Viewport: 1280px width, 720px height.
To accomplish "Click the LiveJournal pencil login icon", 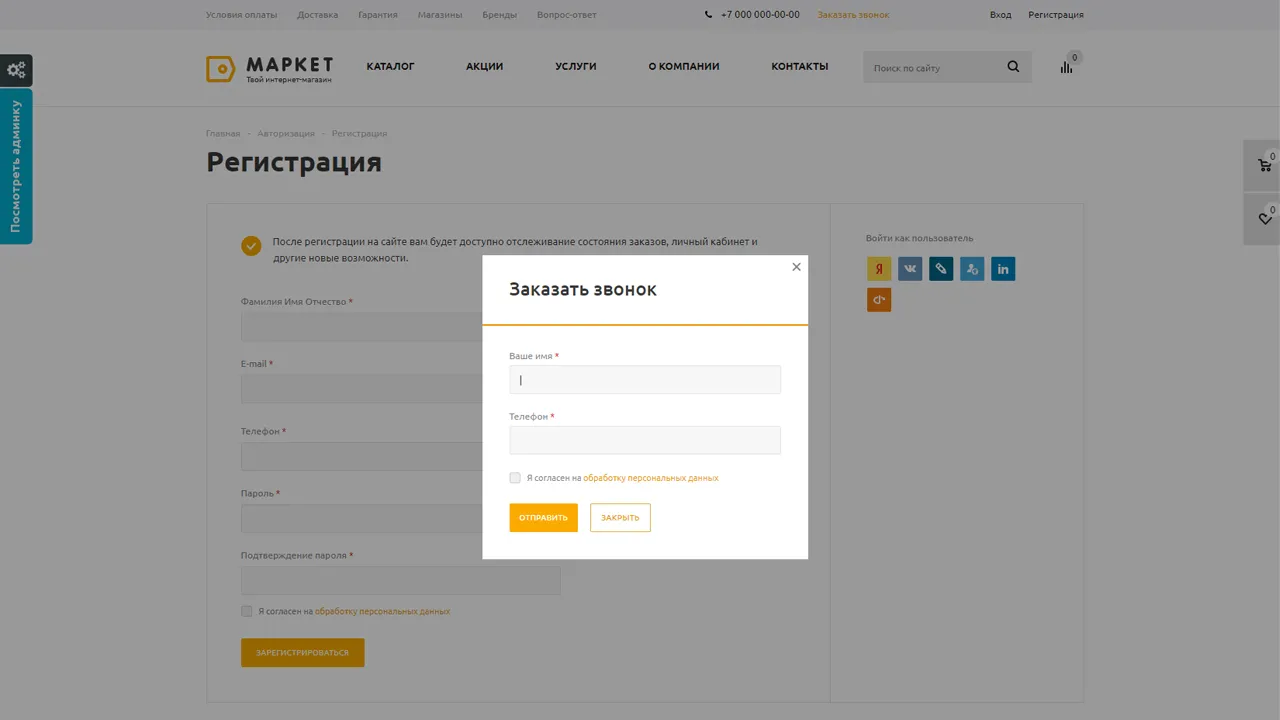I will (x=941, y=269).
